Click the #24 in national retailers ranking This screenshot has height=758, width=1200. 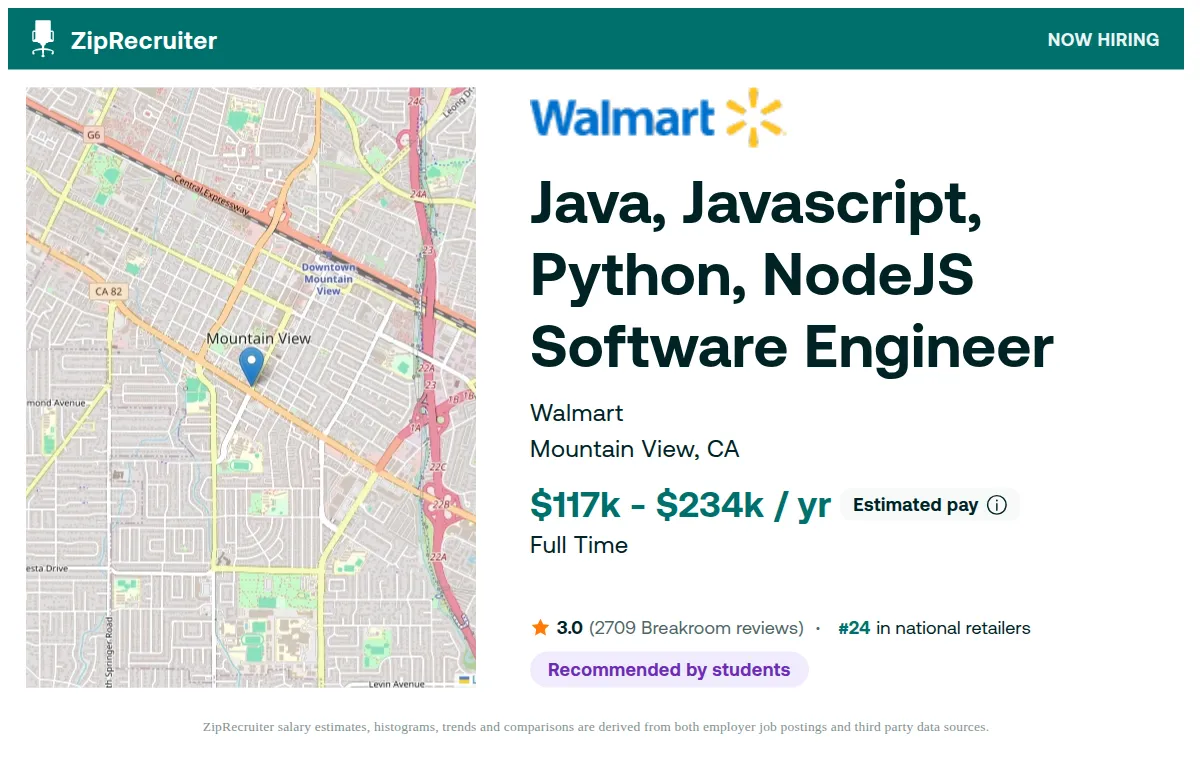tap(934, 628)
